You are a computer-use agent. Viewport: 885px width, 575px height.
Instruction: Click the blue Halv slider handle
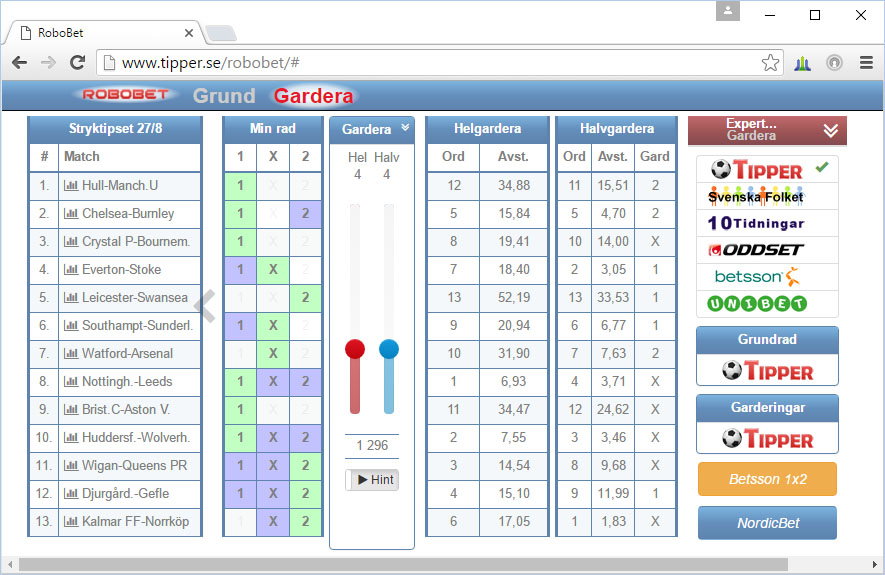point(389,349)
